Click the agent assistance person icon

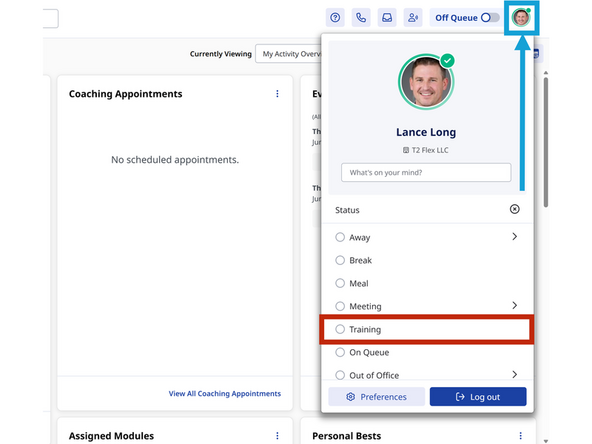click(x=413, y=18)
